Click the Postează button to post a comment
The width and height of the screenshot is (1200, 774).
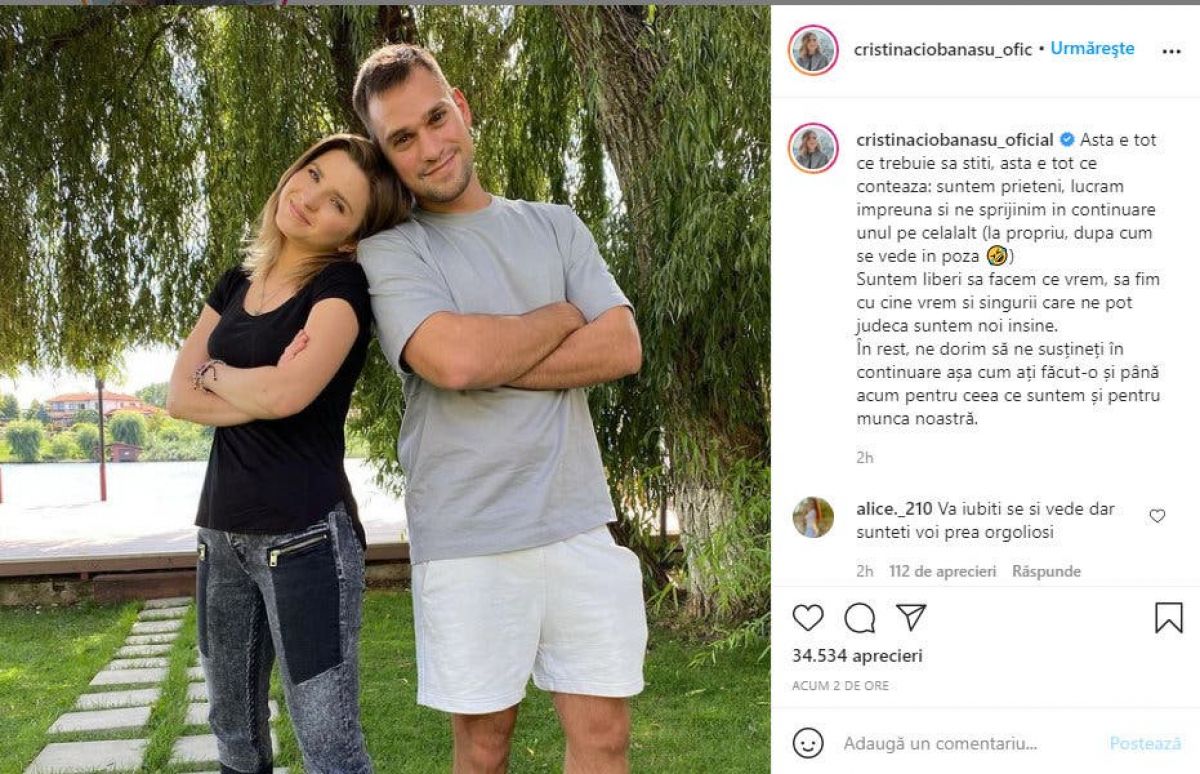coord(1145,744)
